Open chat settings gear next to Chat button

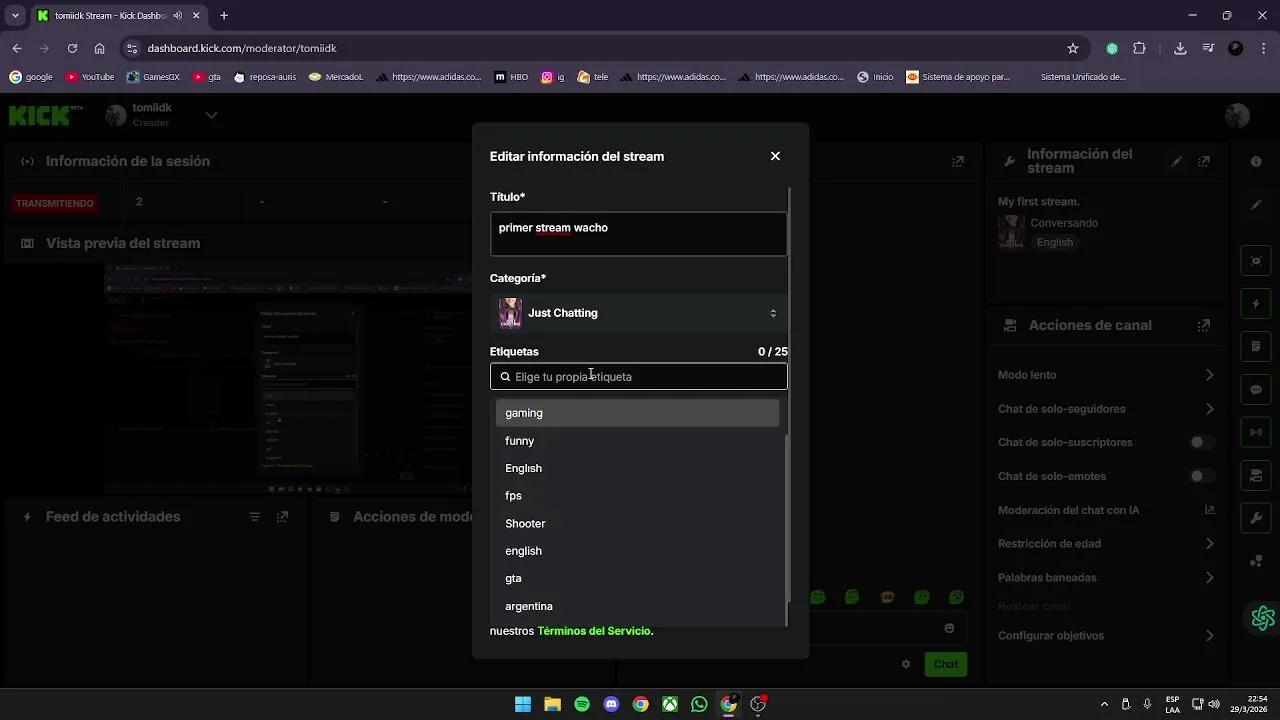pos(906,664)
